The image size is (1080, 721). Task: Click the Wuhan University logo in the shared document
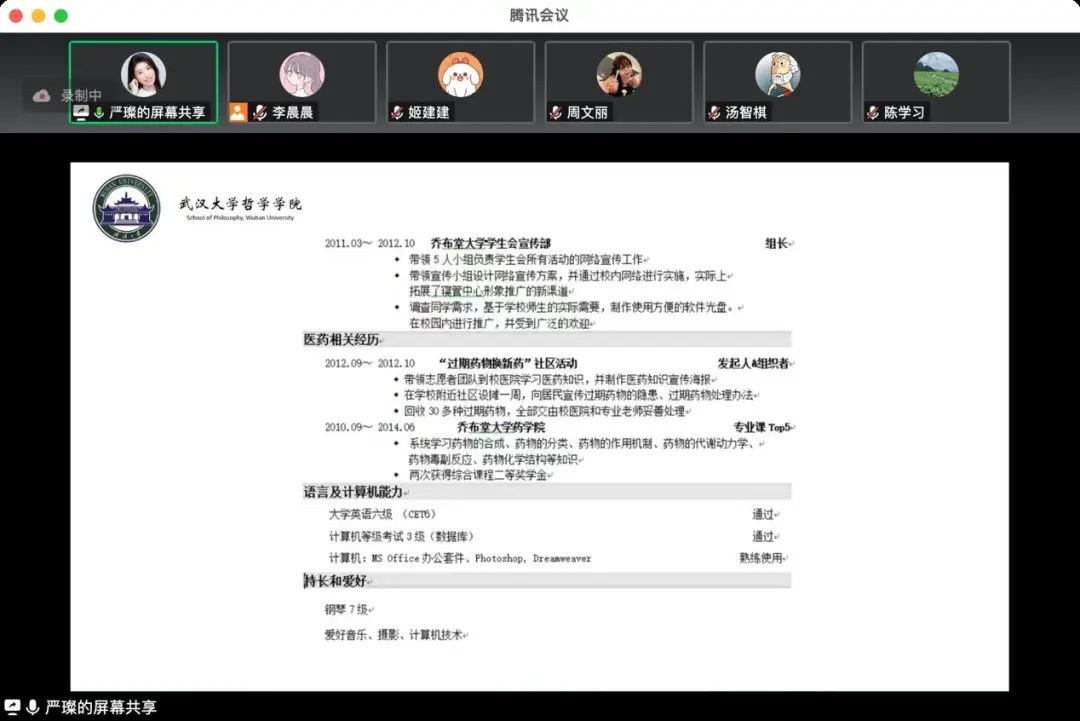coord(126,207)
